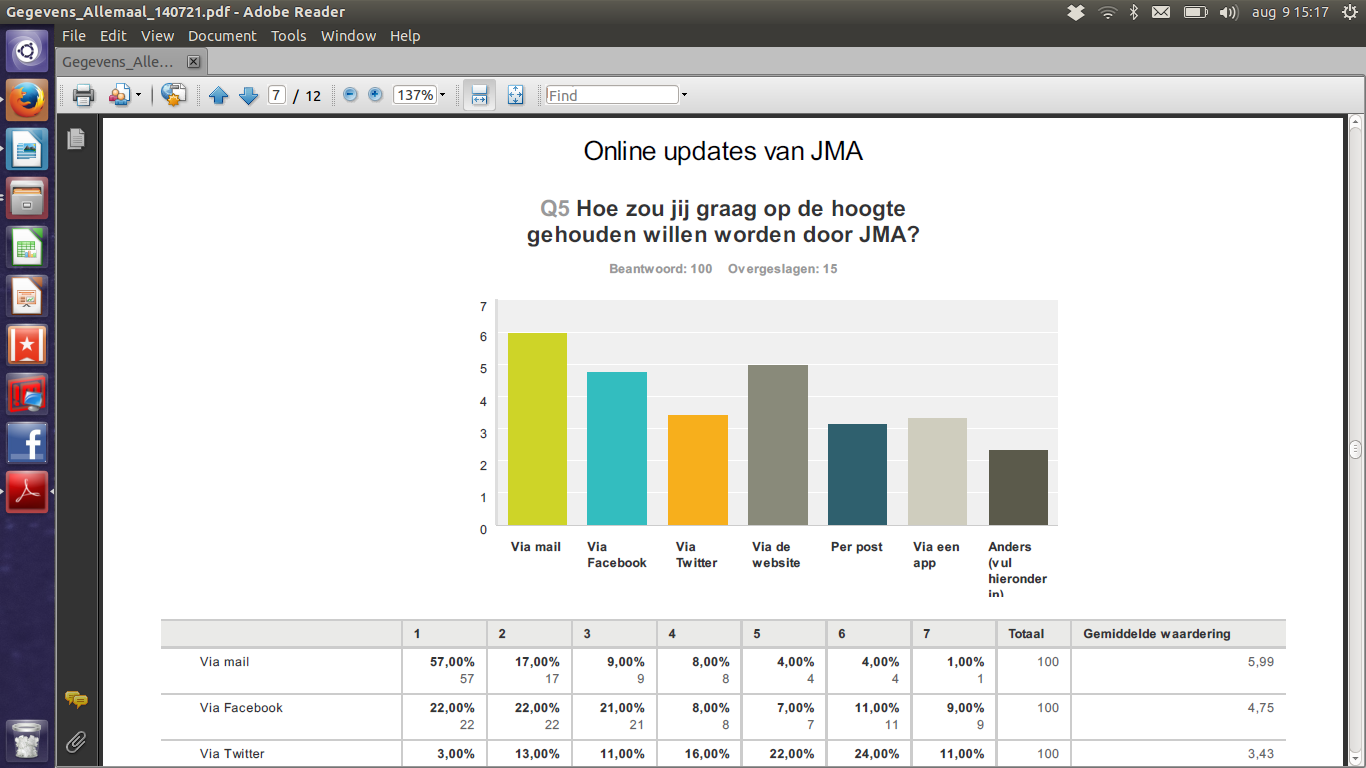1366x768 pixels.
Task: Open the clock showing aug 9 15:17
Action: point(1290,12)
